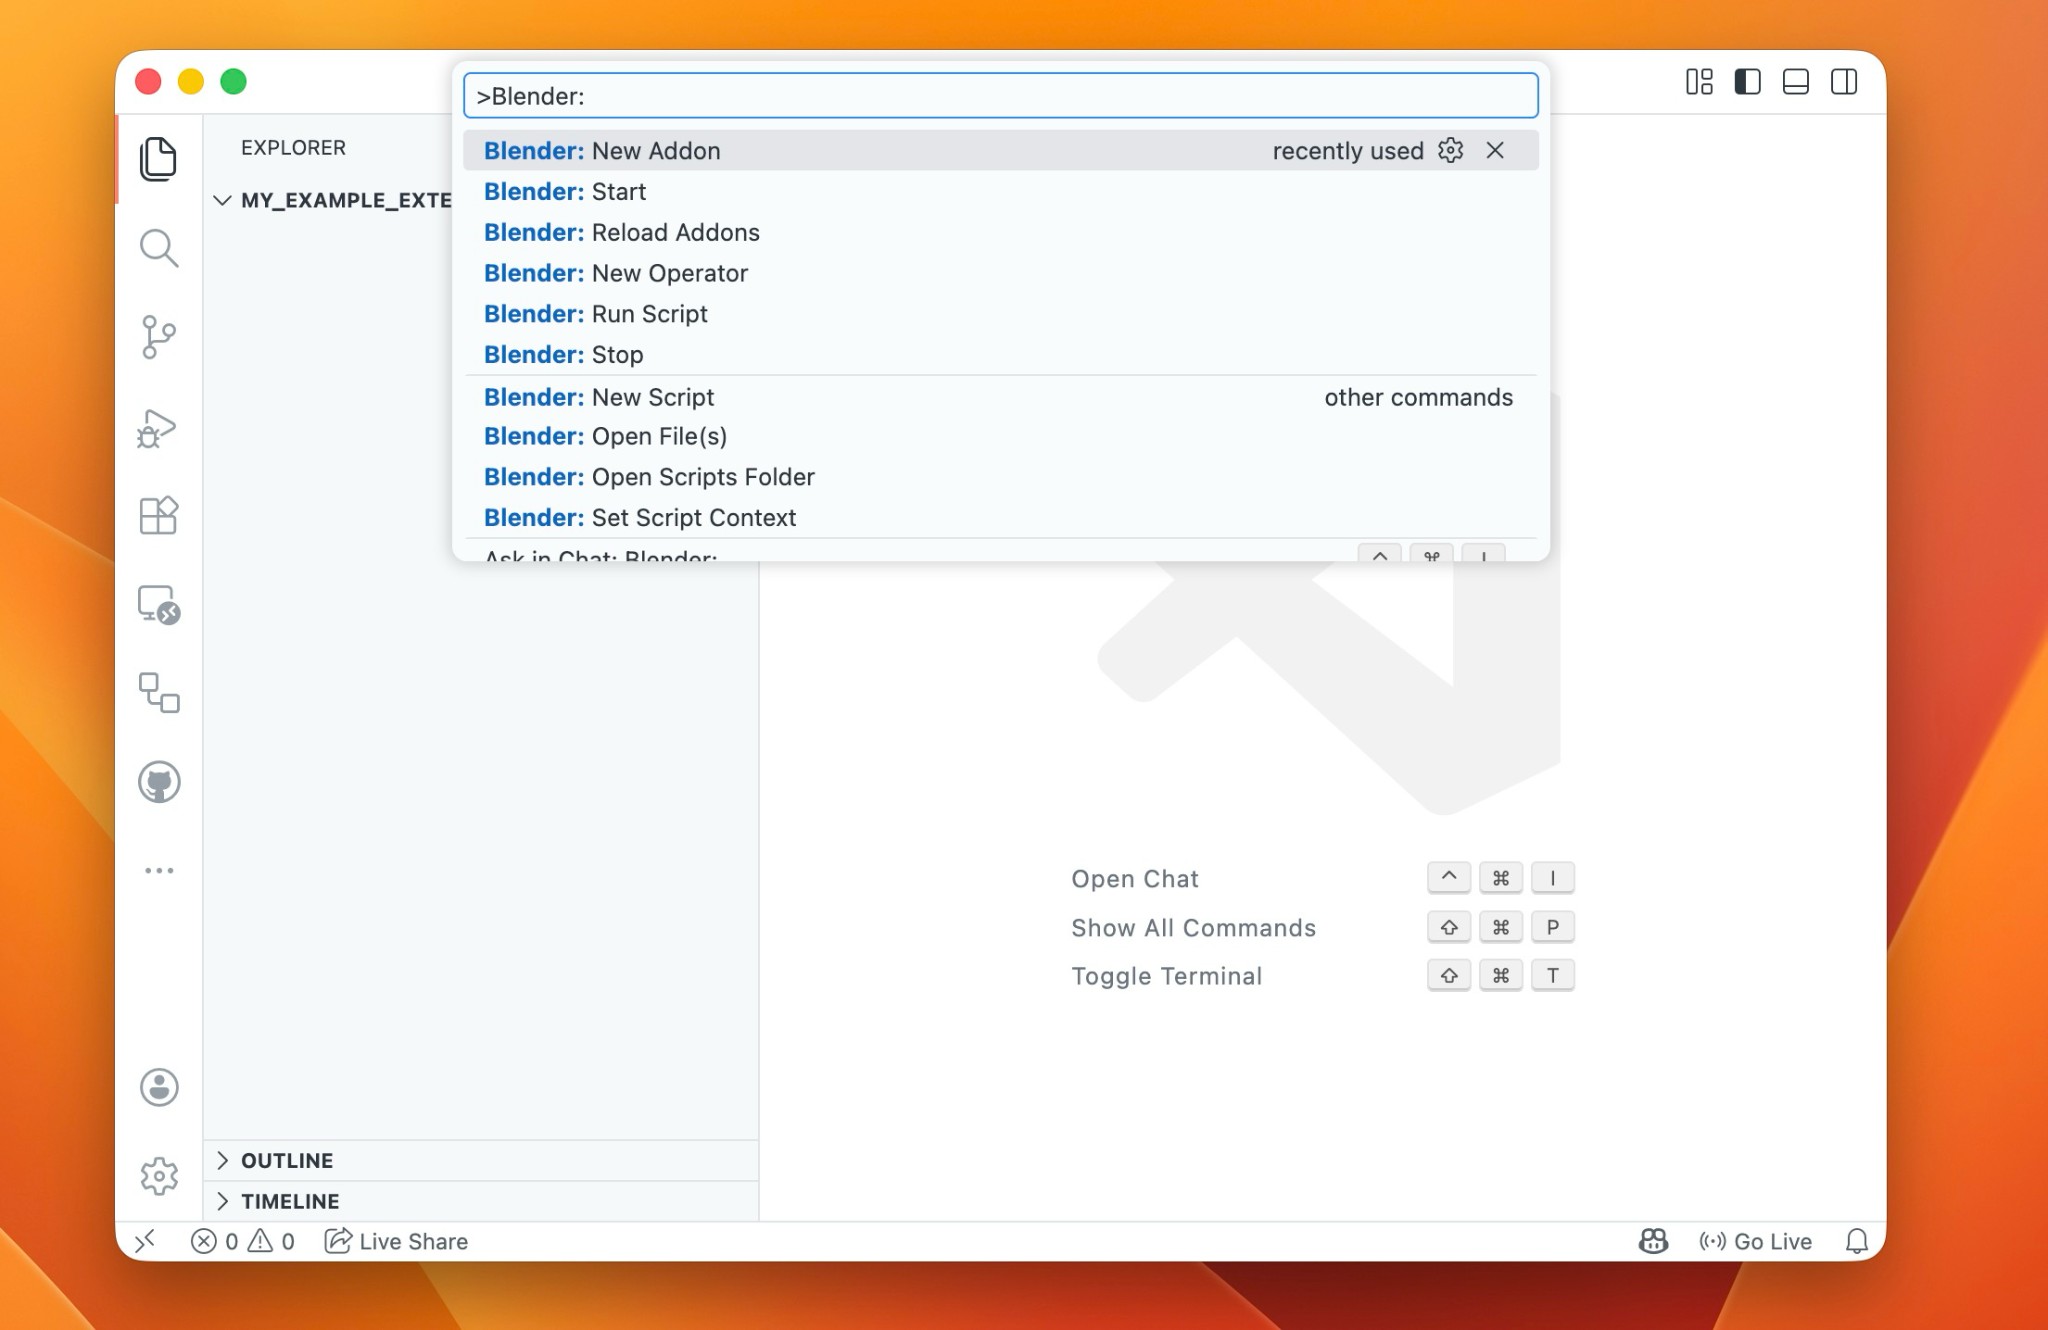Image resolution: width=2048 pixels, height=1330 pixels.
Task: Click the Copilot icon in the status bar
Action: [1652, 1241]
